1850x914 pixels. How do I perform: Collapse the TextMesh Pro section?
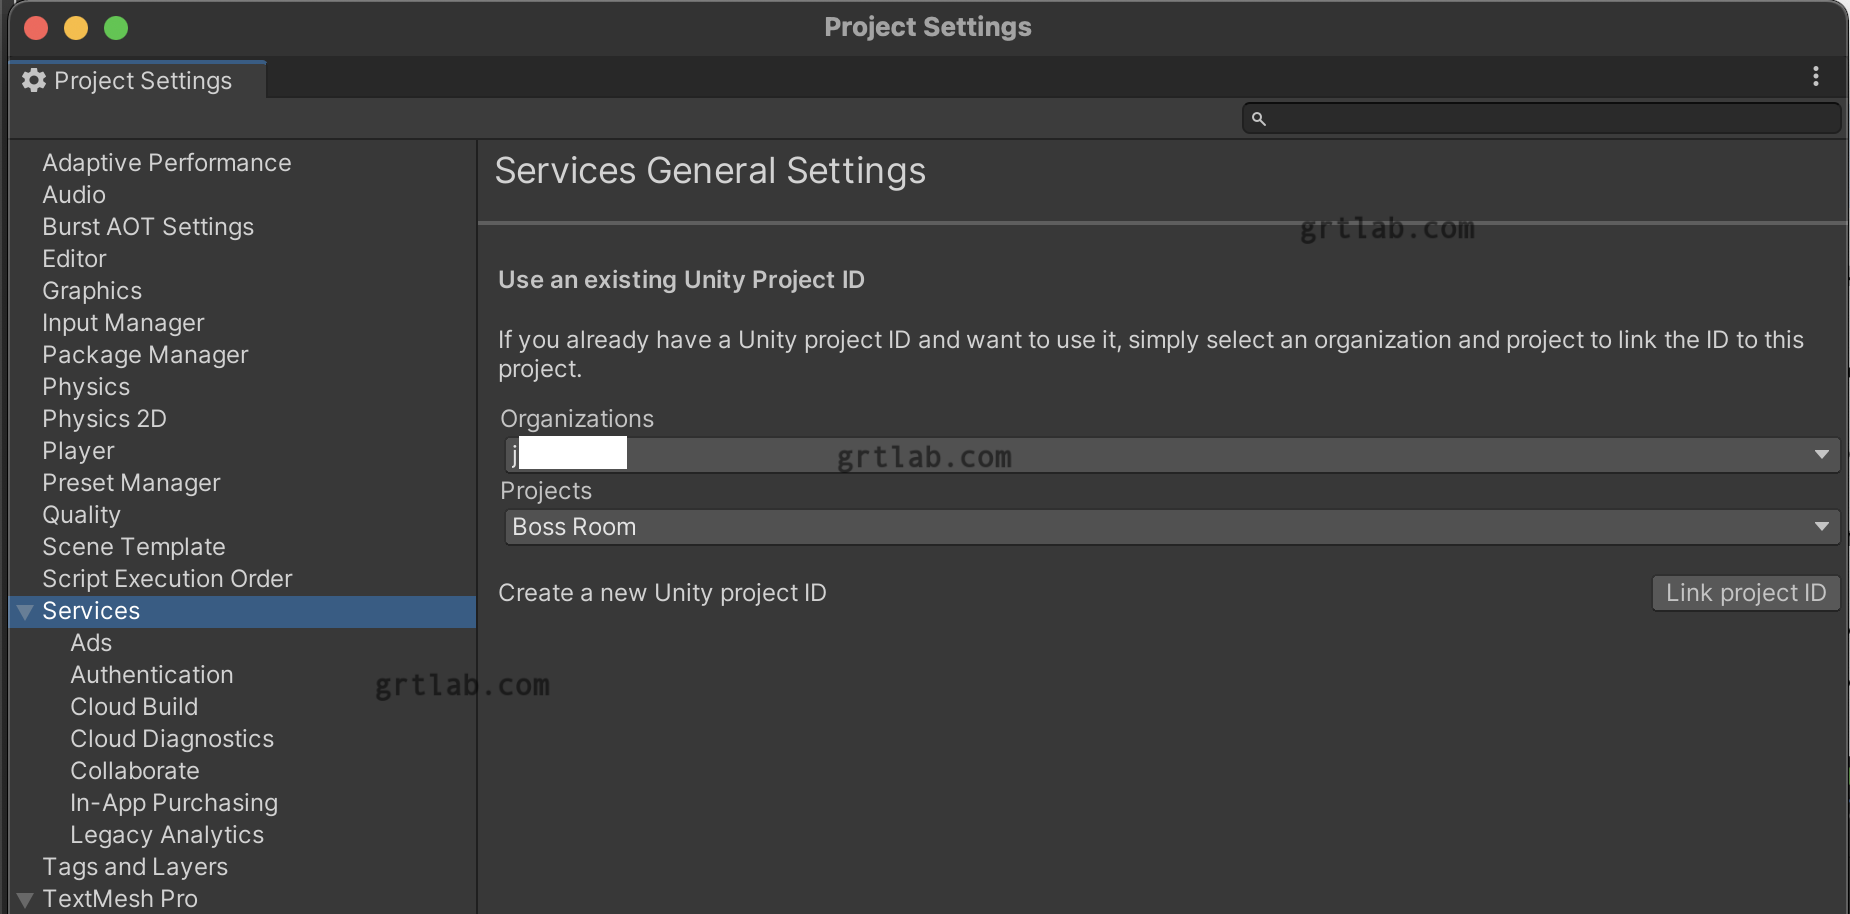26,899
